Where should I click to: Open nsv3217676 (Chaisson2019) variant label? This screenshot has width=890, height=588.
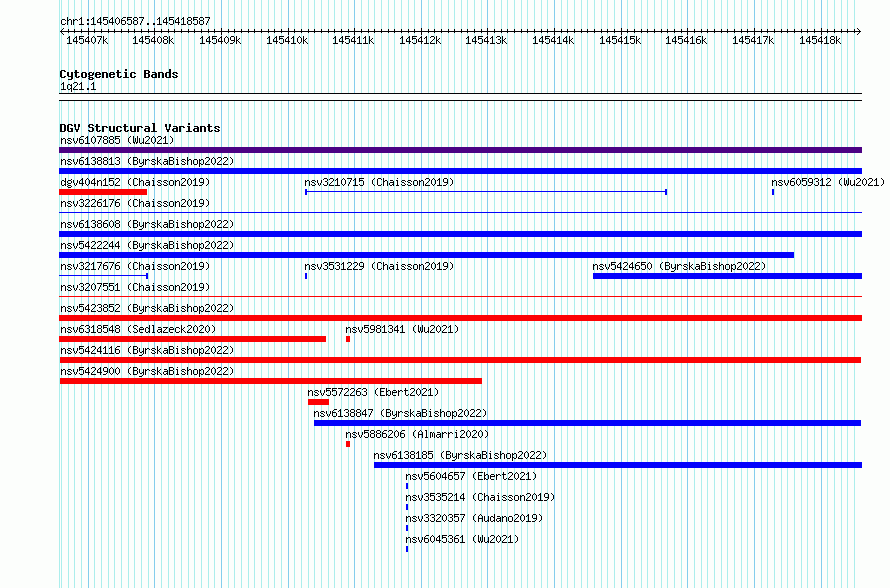point(135,266)
